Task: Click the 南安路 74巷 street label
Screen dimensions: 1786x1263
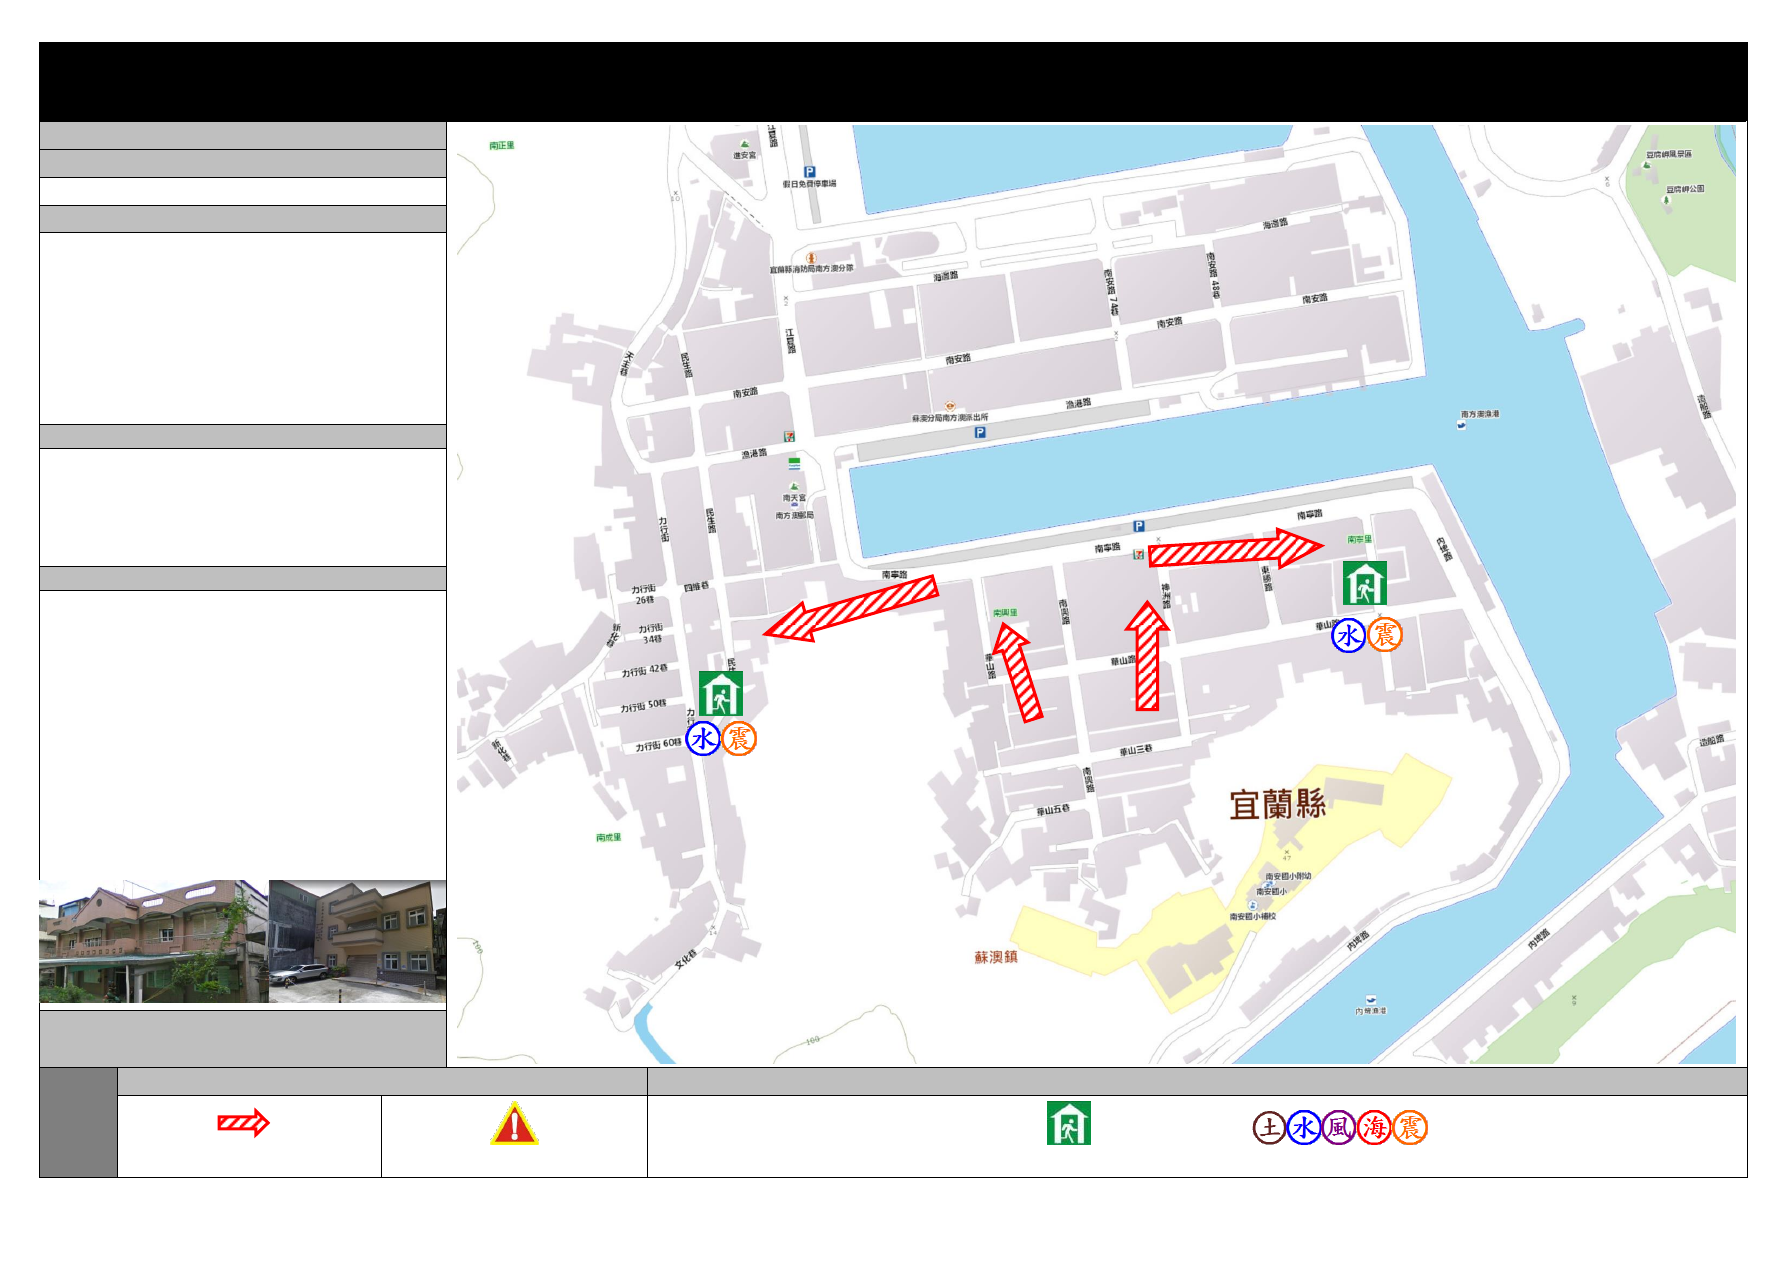Action: [1111, 292]
